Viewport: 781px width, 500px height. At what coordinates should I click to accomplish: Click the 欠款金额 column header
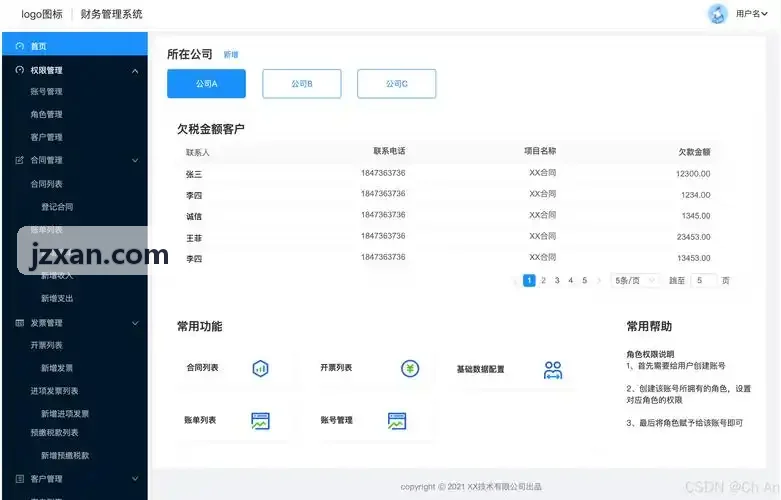[694, 152]
